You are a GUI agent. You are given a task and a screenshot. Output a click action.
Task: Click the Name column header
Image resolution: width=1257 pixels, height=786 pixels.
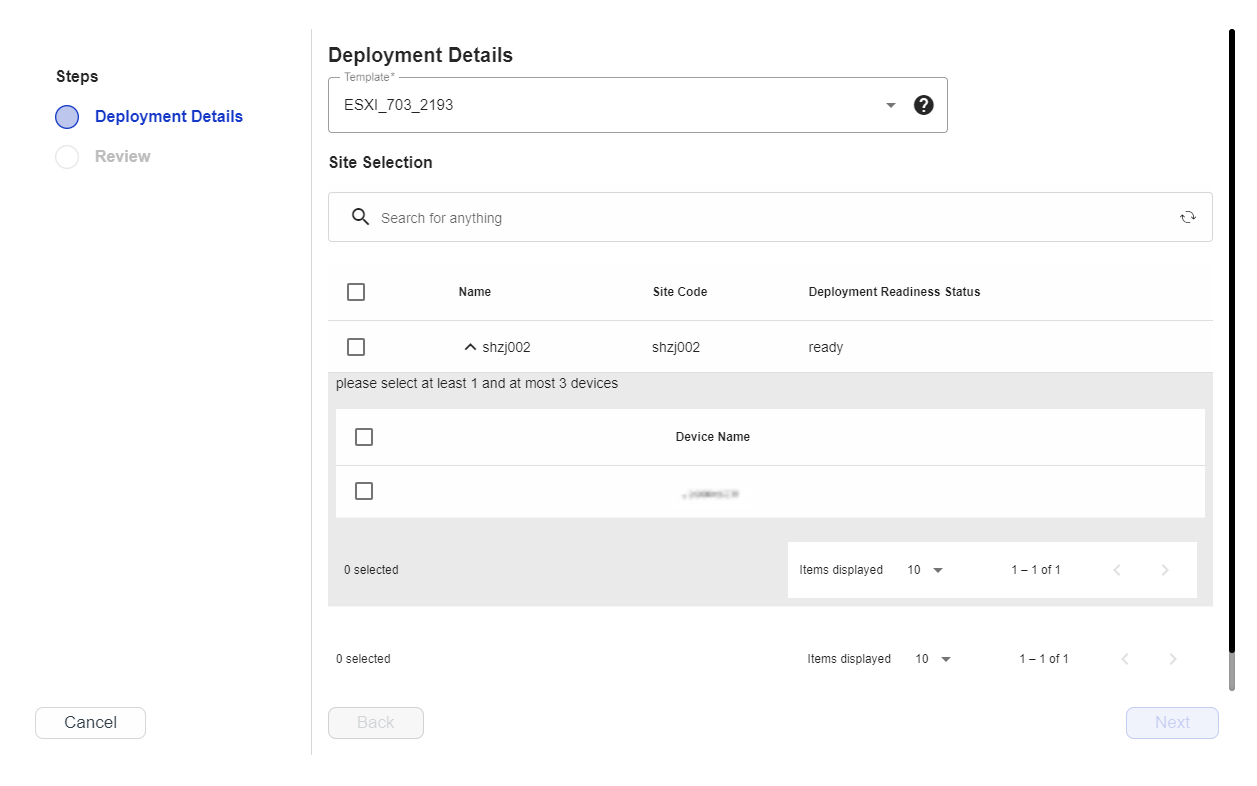[x=475, y=292]
